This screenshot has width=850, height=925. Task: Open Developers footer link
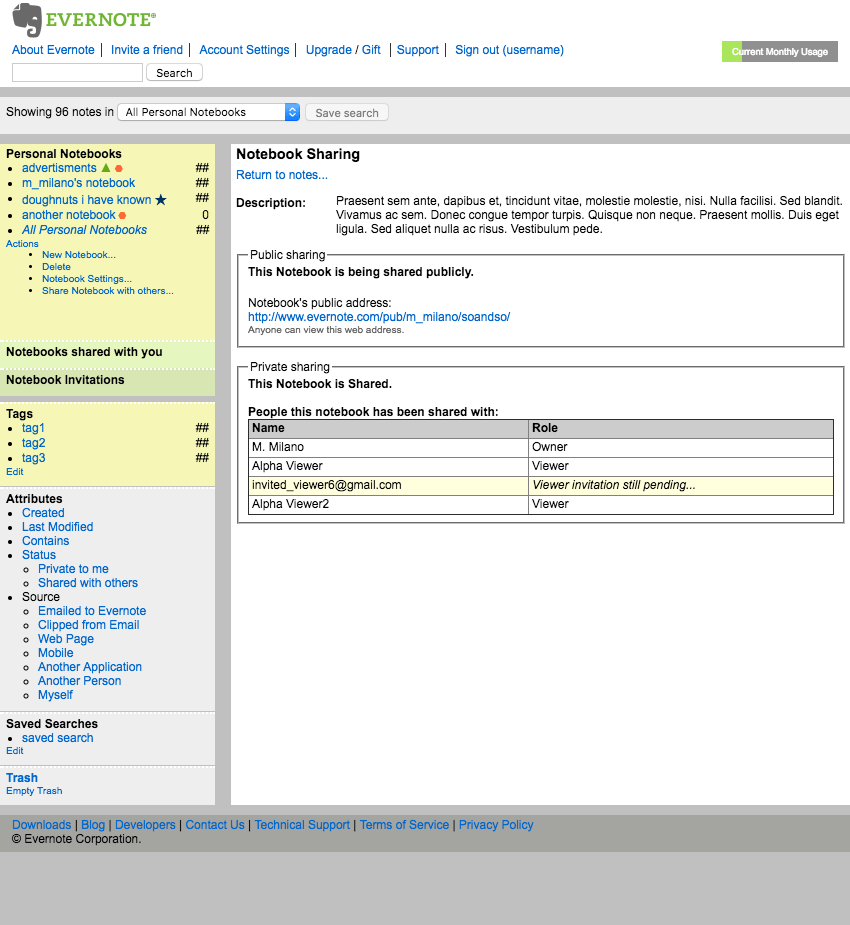pyautogui.click(x=145, y=825)
